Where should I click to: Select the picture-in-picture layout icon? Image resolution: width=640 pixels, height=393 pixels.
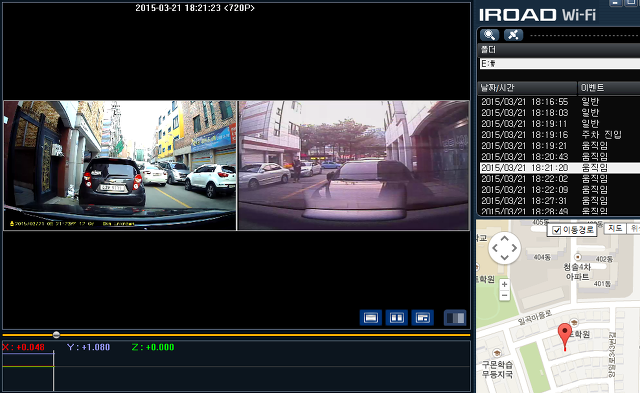[x=422, y=318]
